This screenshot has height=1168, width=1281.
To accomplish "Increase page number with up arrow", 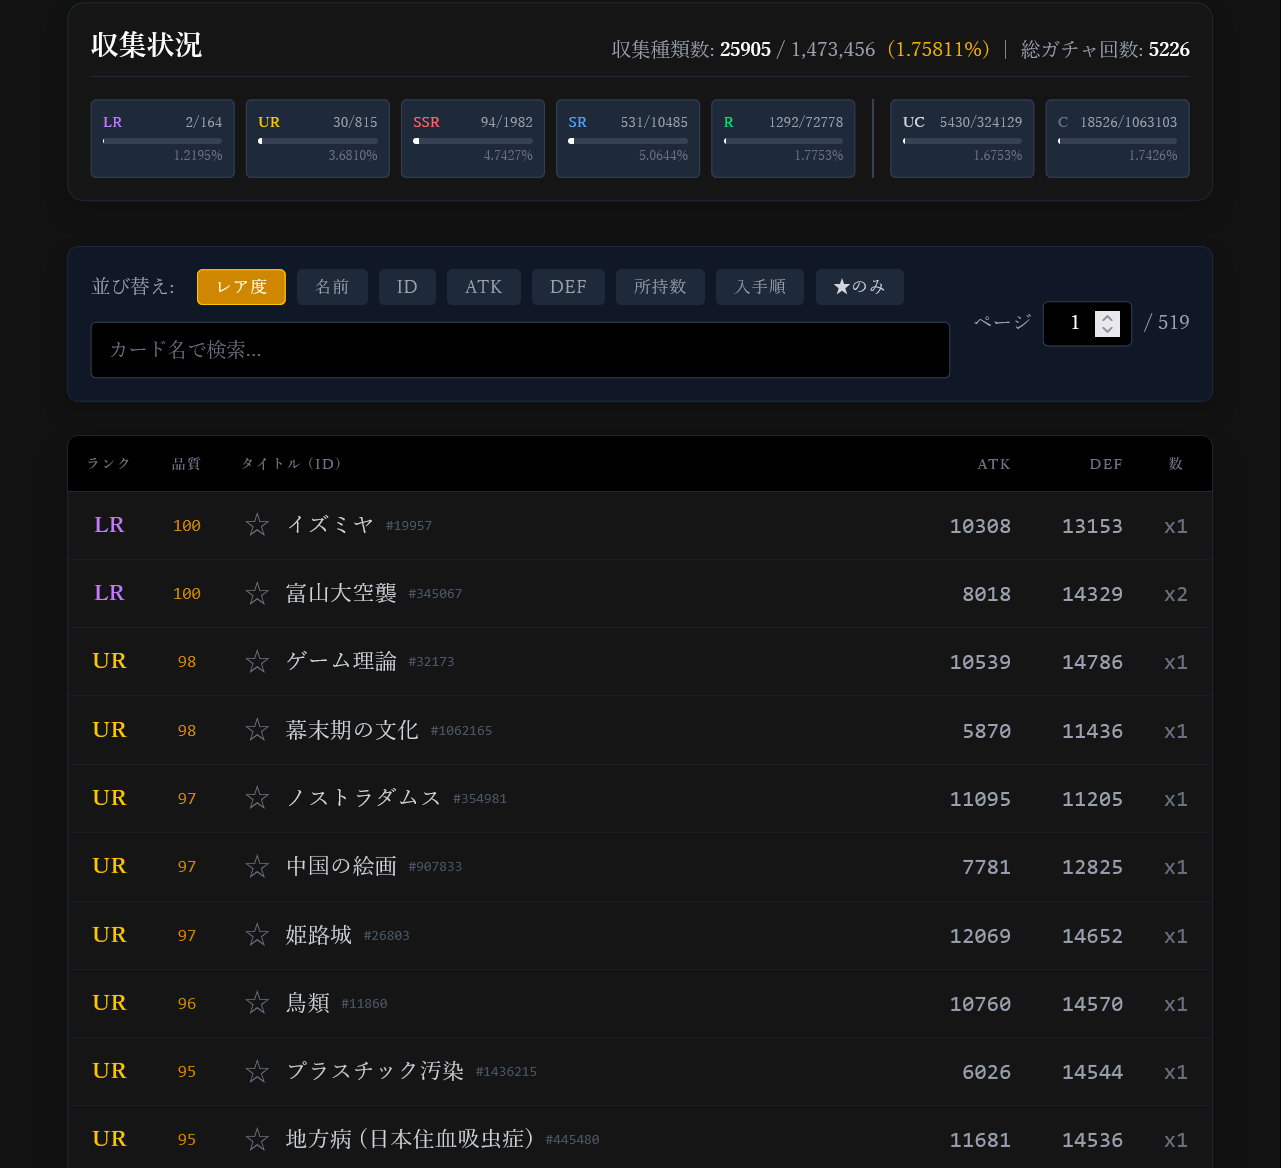I will click(x=1107, y=318).
